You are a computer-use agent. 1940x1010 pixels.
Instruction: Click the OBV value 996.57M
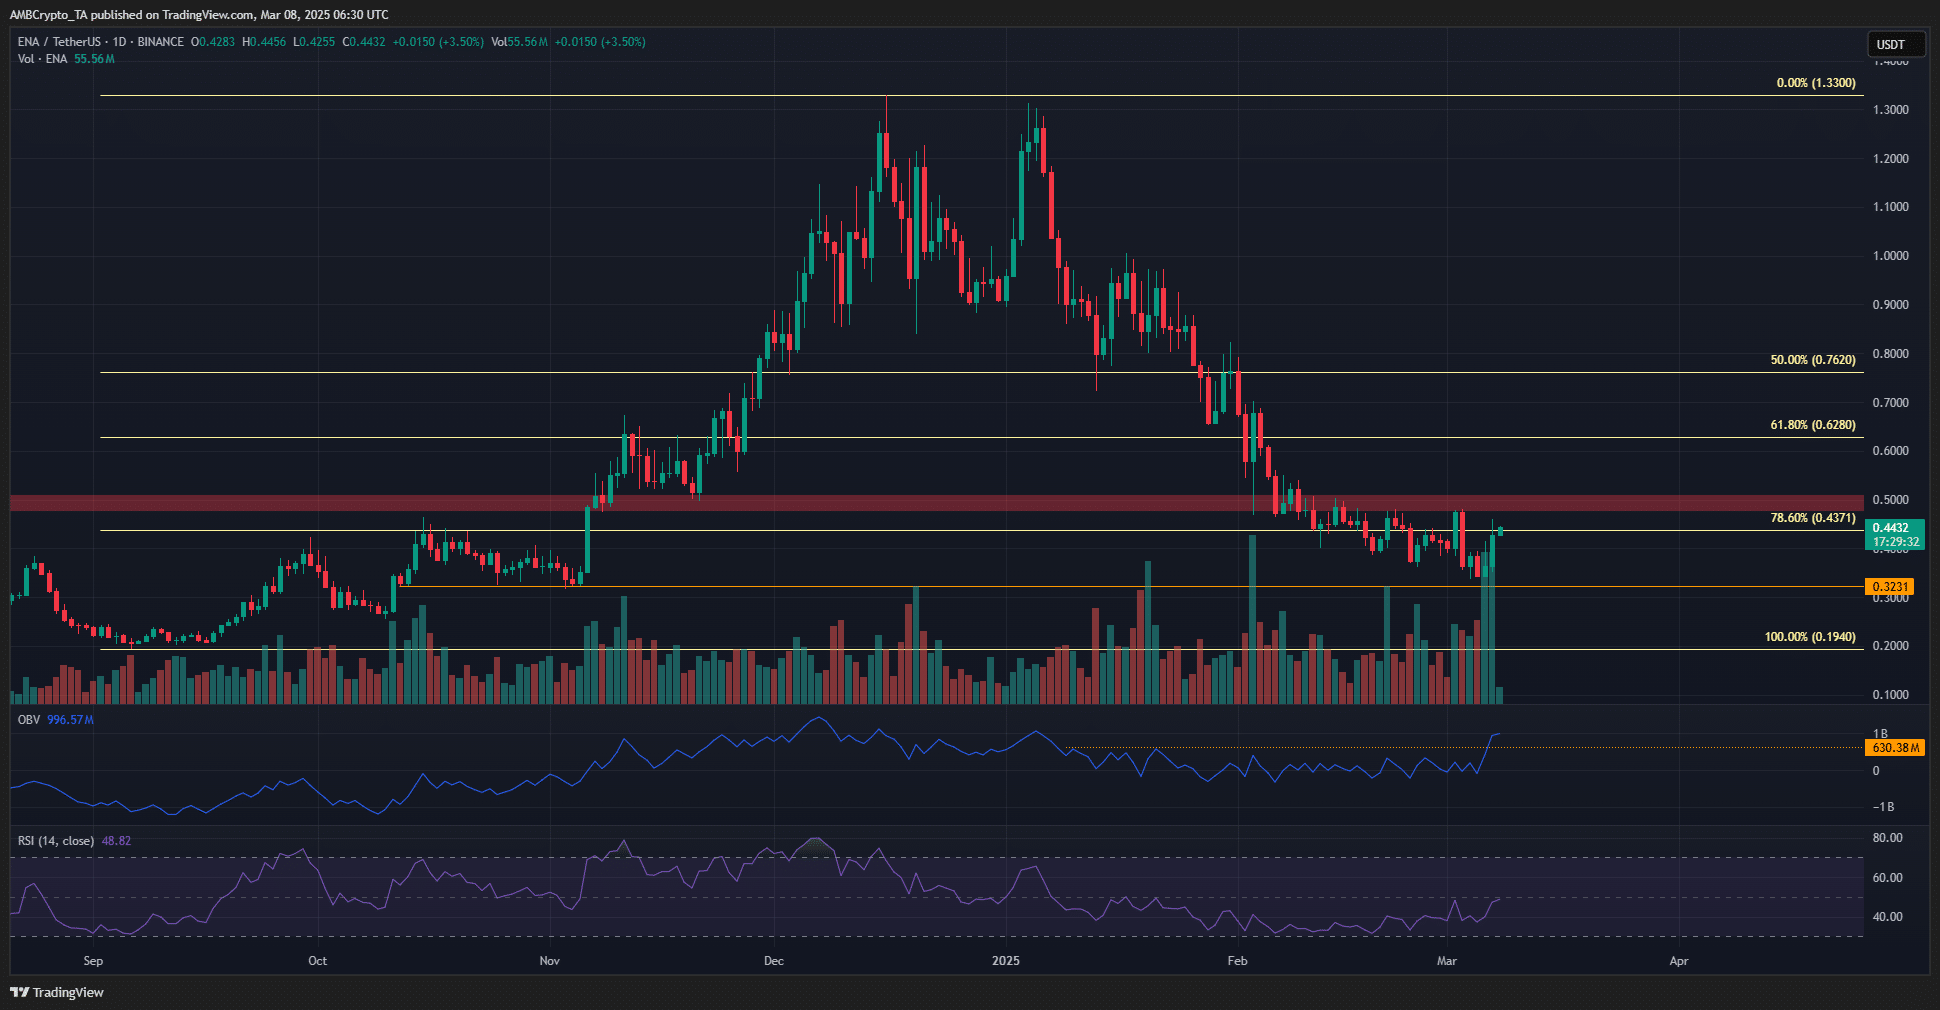(70, 720)
